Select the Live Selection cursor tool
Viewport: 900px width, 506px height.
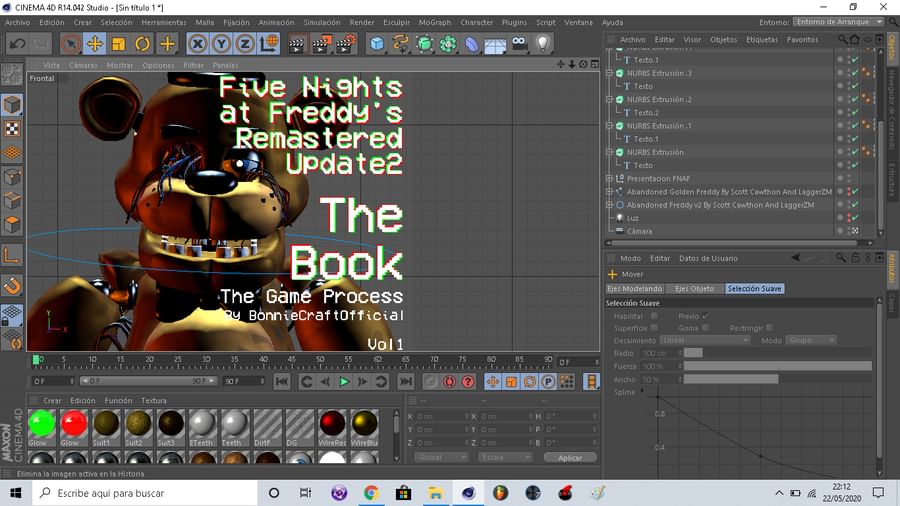(x=71, y=44)
